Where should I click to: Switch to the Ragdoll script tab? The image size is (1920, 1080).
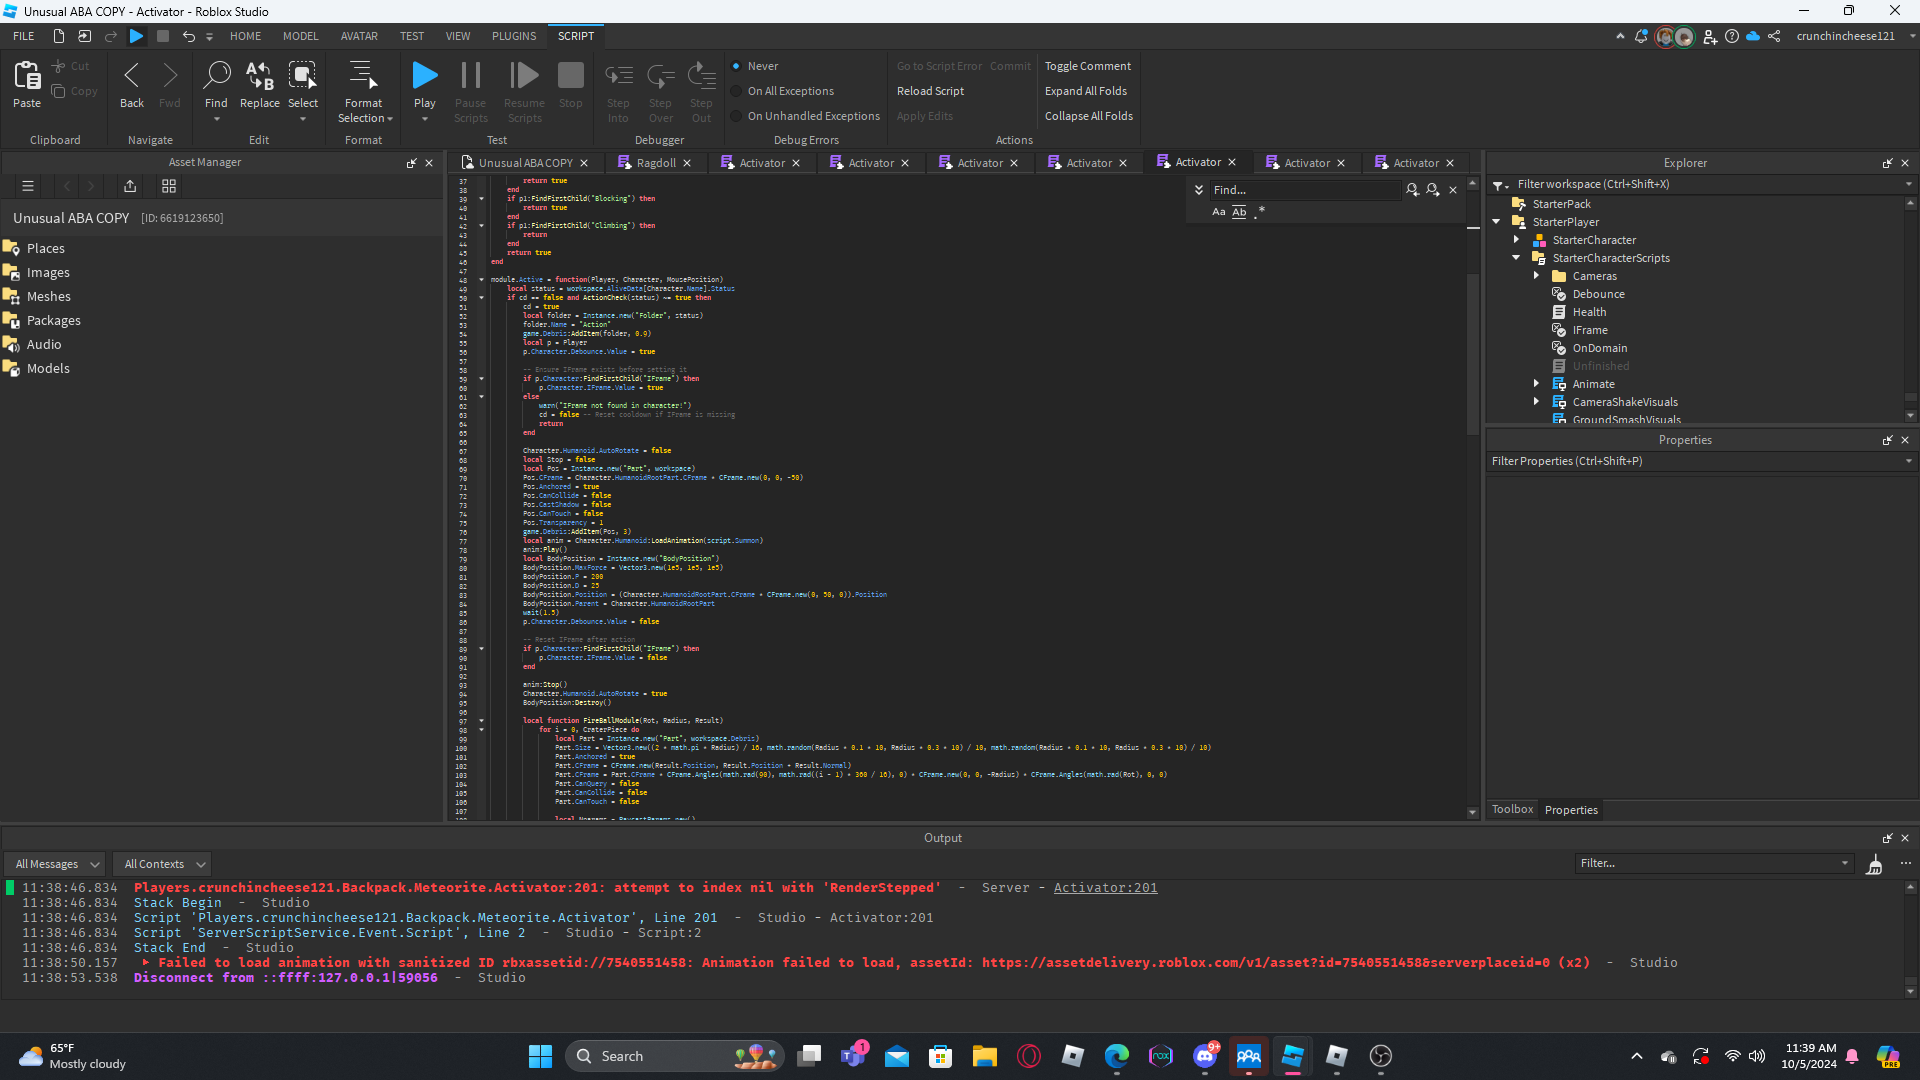pyautogui.click(x=656, y=163)
